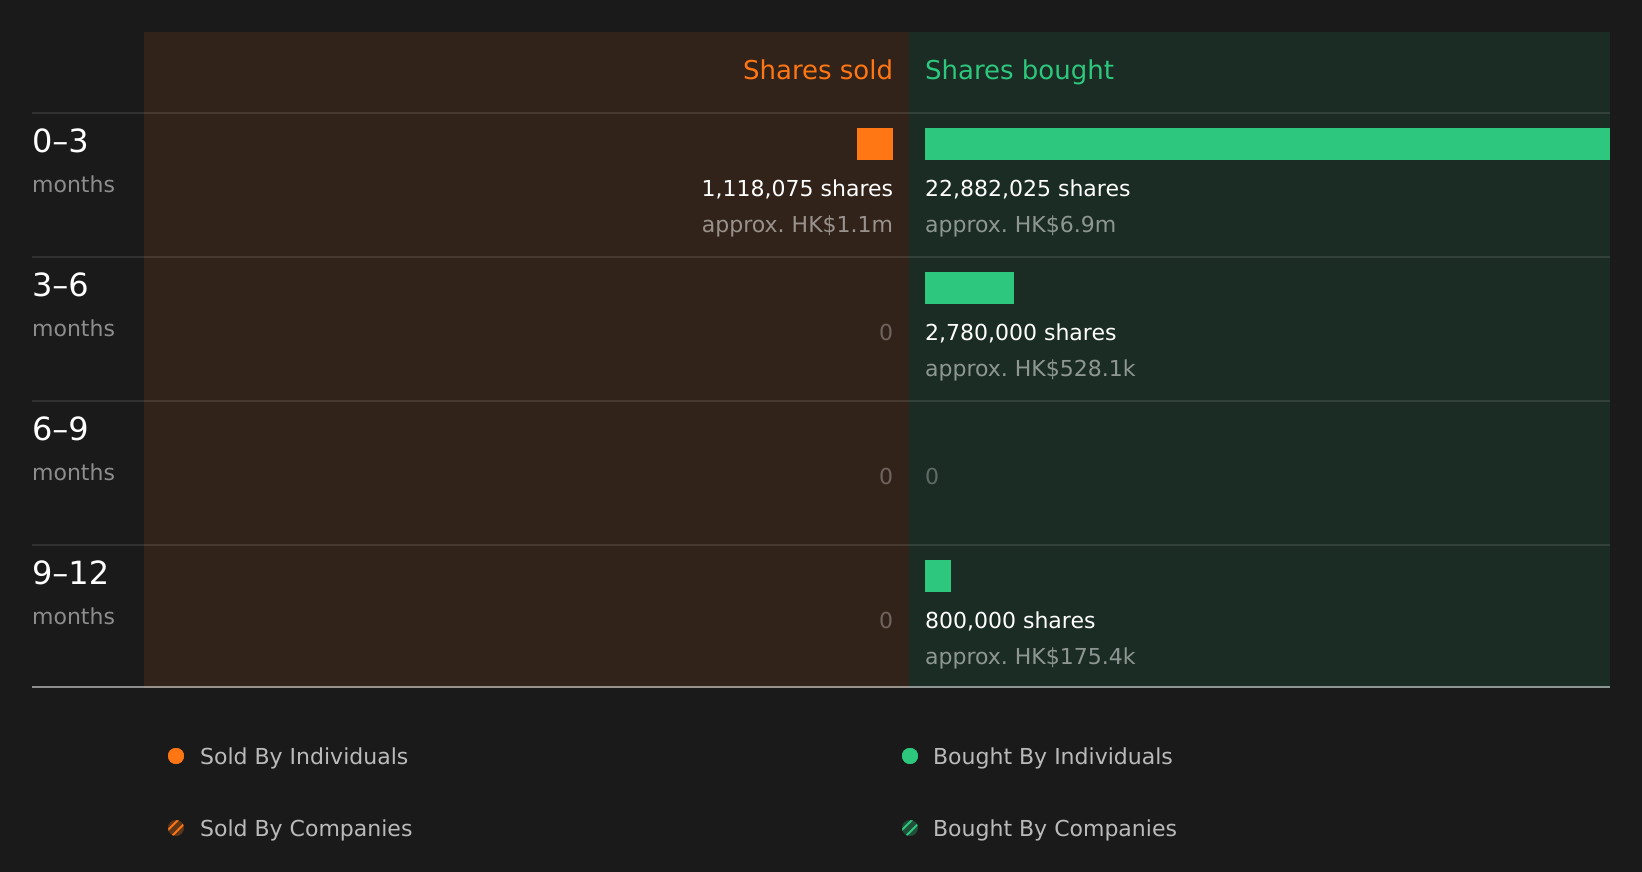Screen dimensions: 1642x872
Task: Select the green 3–6 months shares bought bar
Action: coord(969,288)
